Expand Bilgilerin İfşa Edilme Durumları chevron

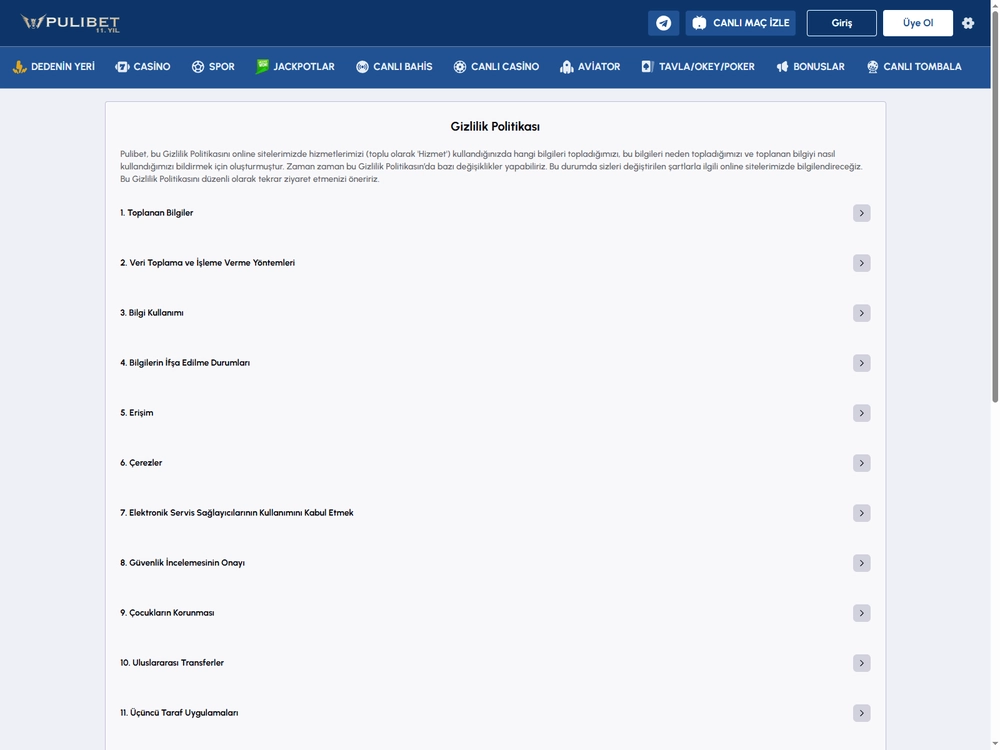[x=862, y=363]
